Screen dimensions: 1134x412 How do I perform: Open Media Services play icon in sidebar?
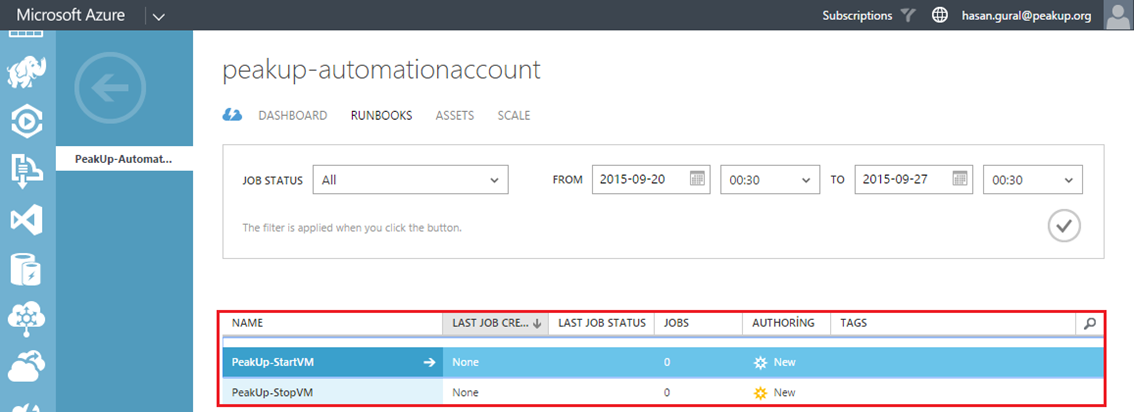[x=27, y=122]
